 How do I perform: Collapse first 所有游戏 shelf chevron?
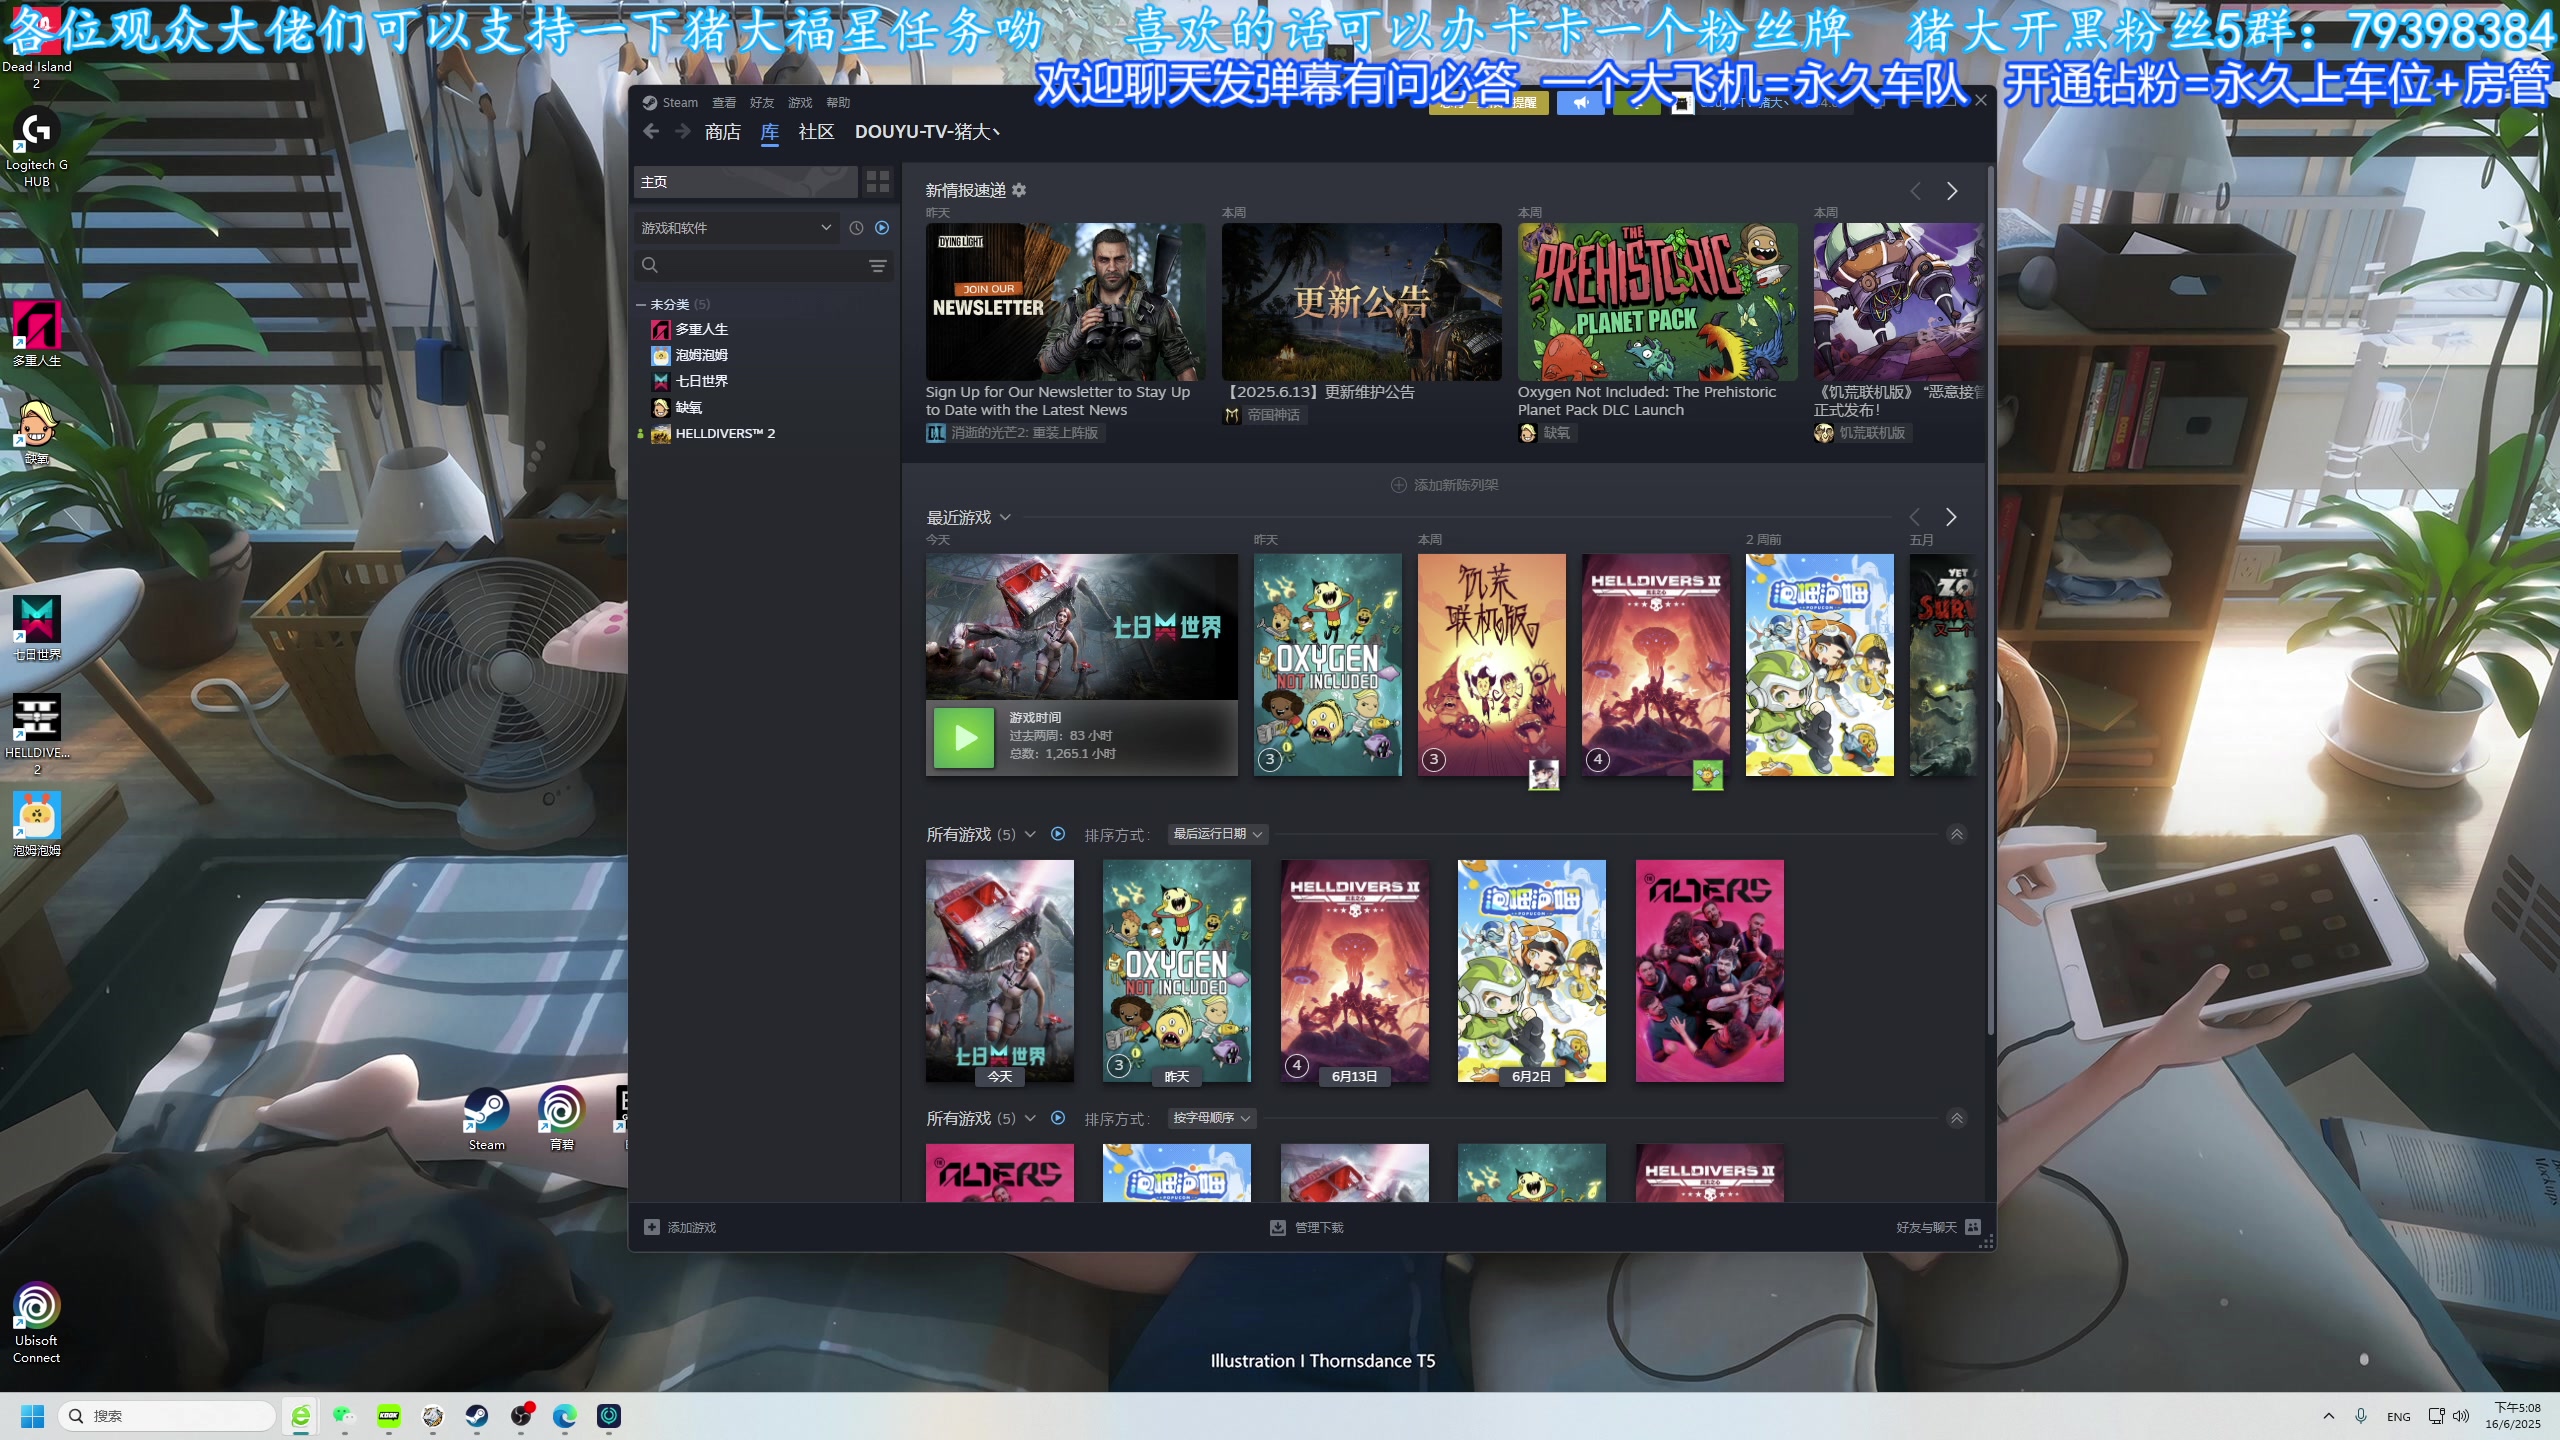[1957, 834]
